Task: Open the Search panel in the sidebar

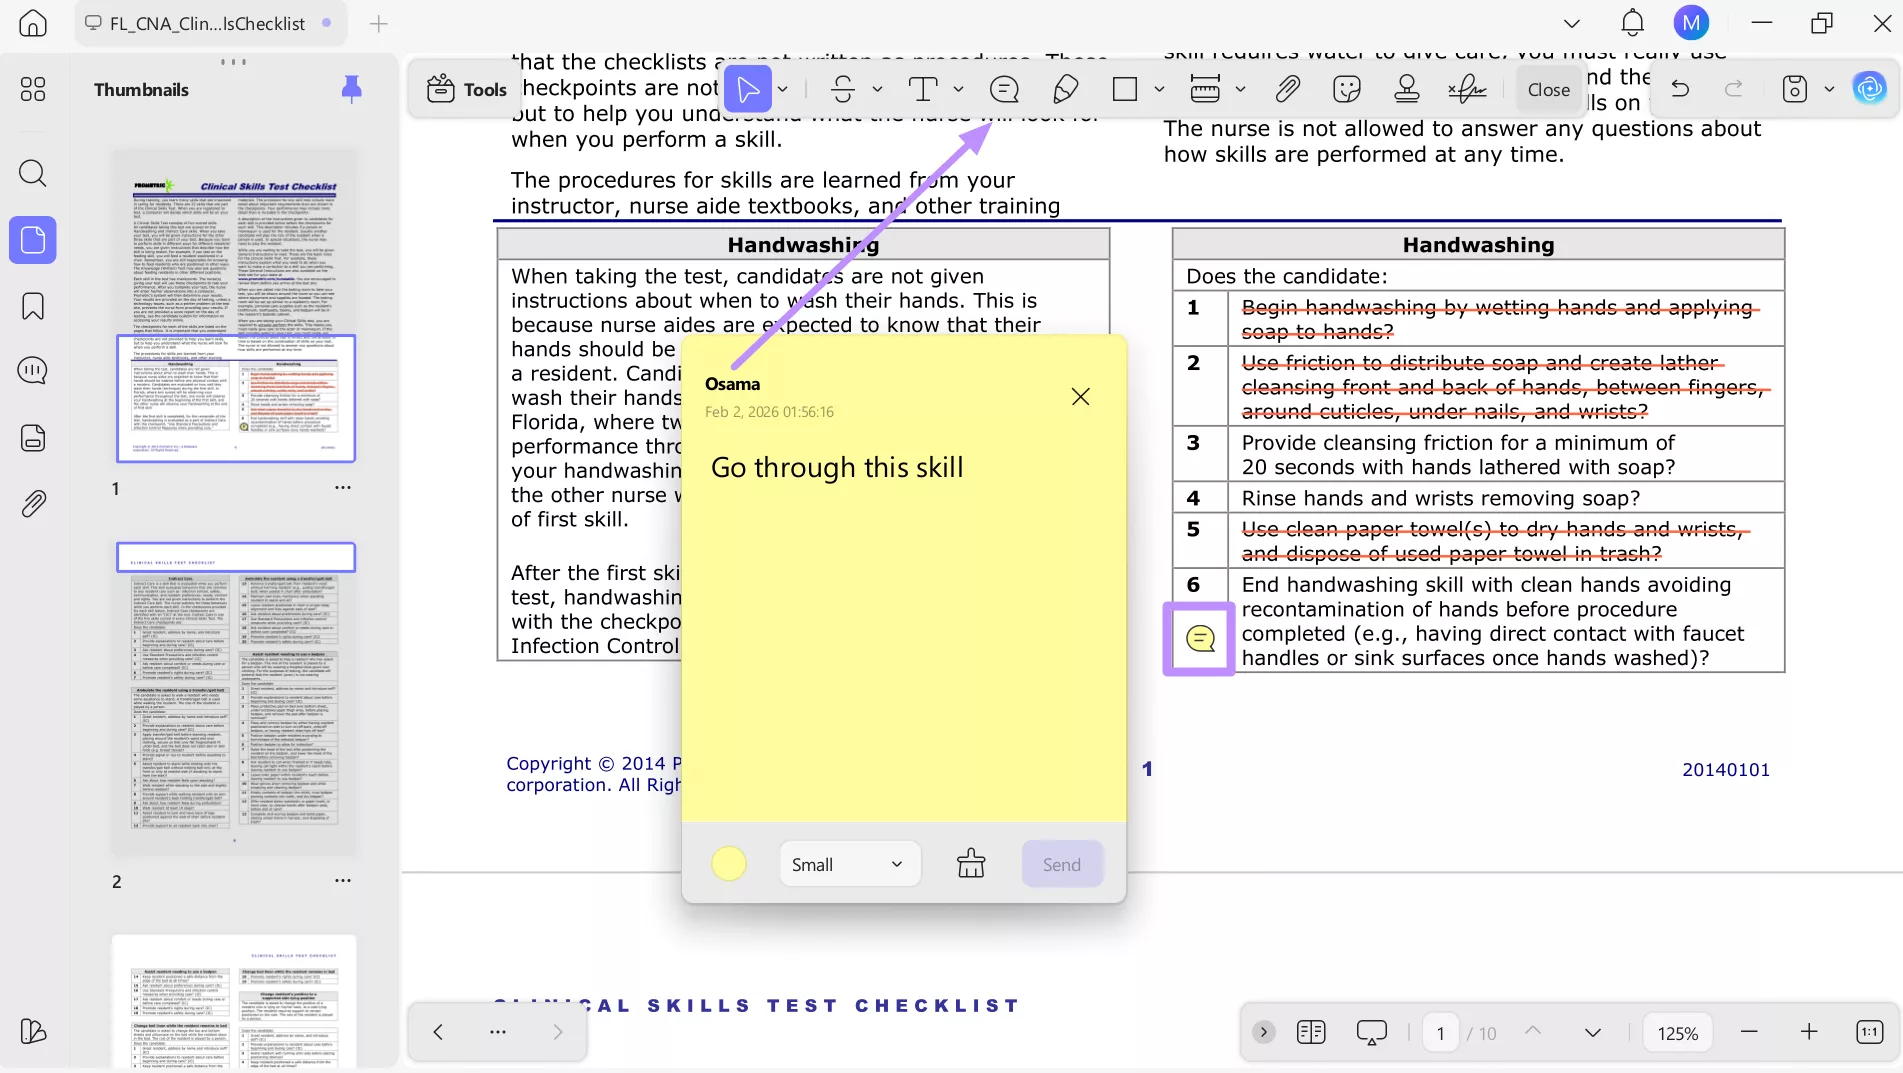Action: coord(32,173)
